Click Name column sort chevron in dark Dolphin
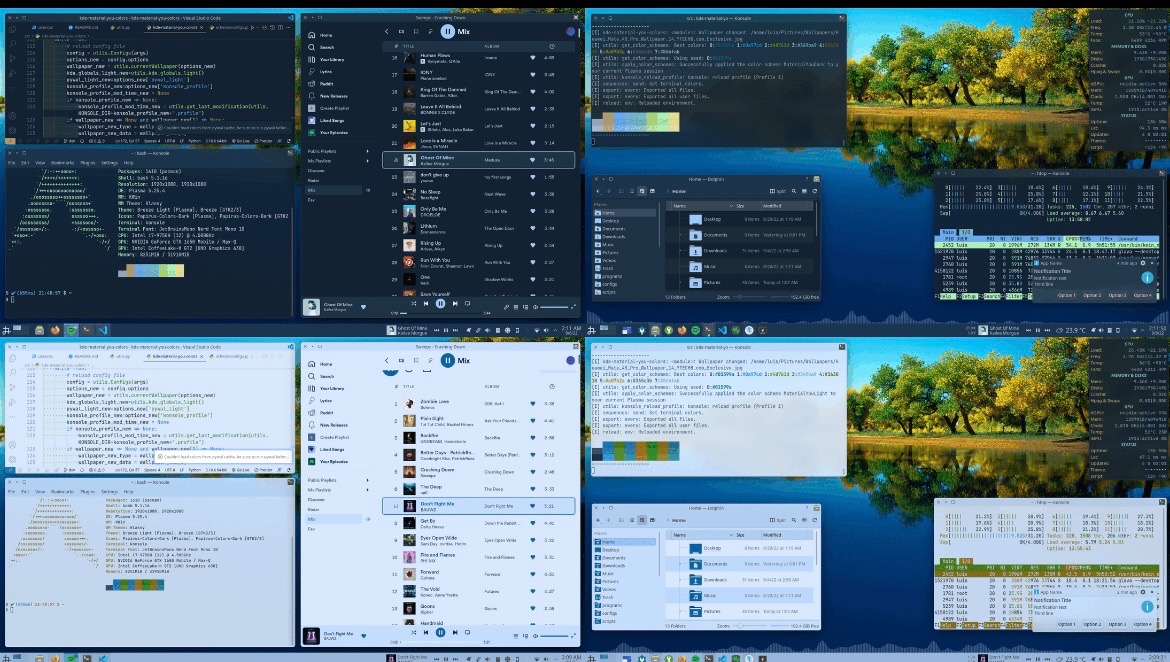This screenshot has width=1170, height=662. [x=731, y=206]
